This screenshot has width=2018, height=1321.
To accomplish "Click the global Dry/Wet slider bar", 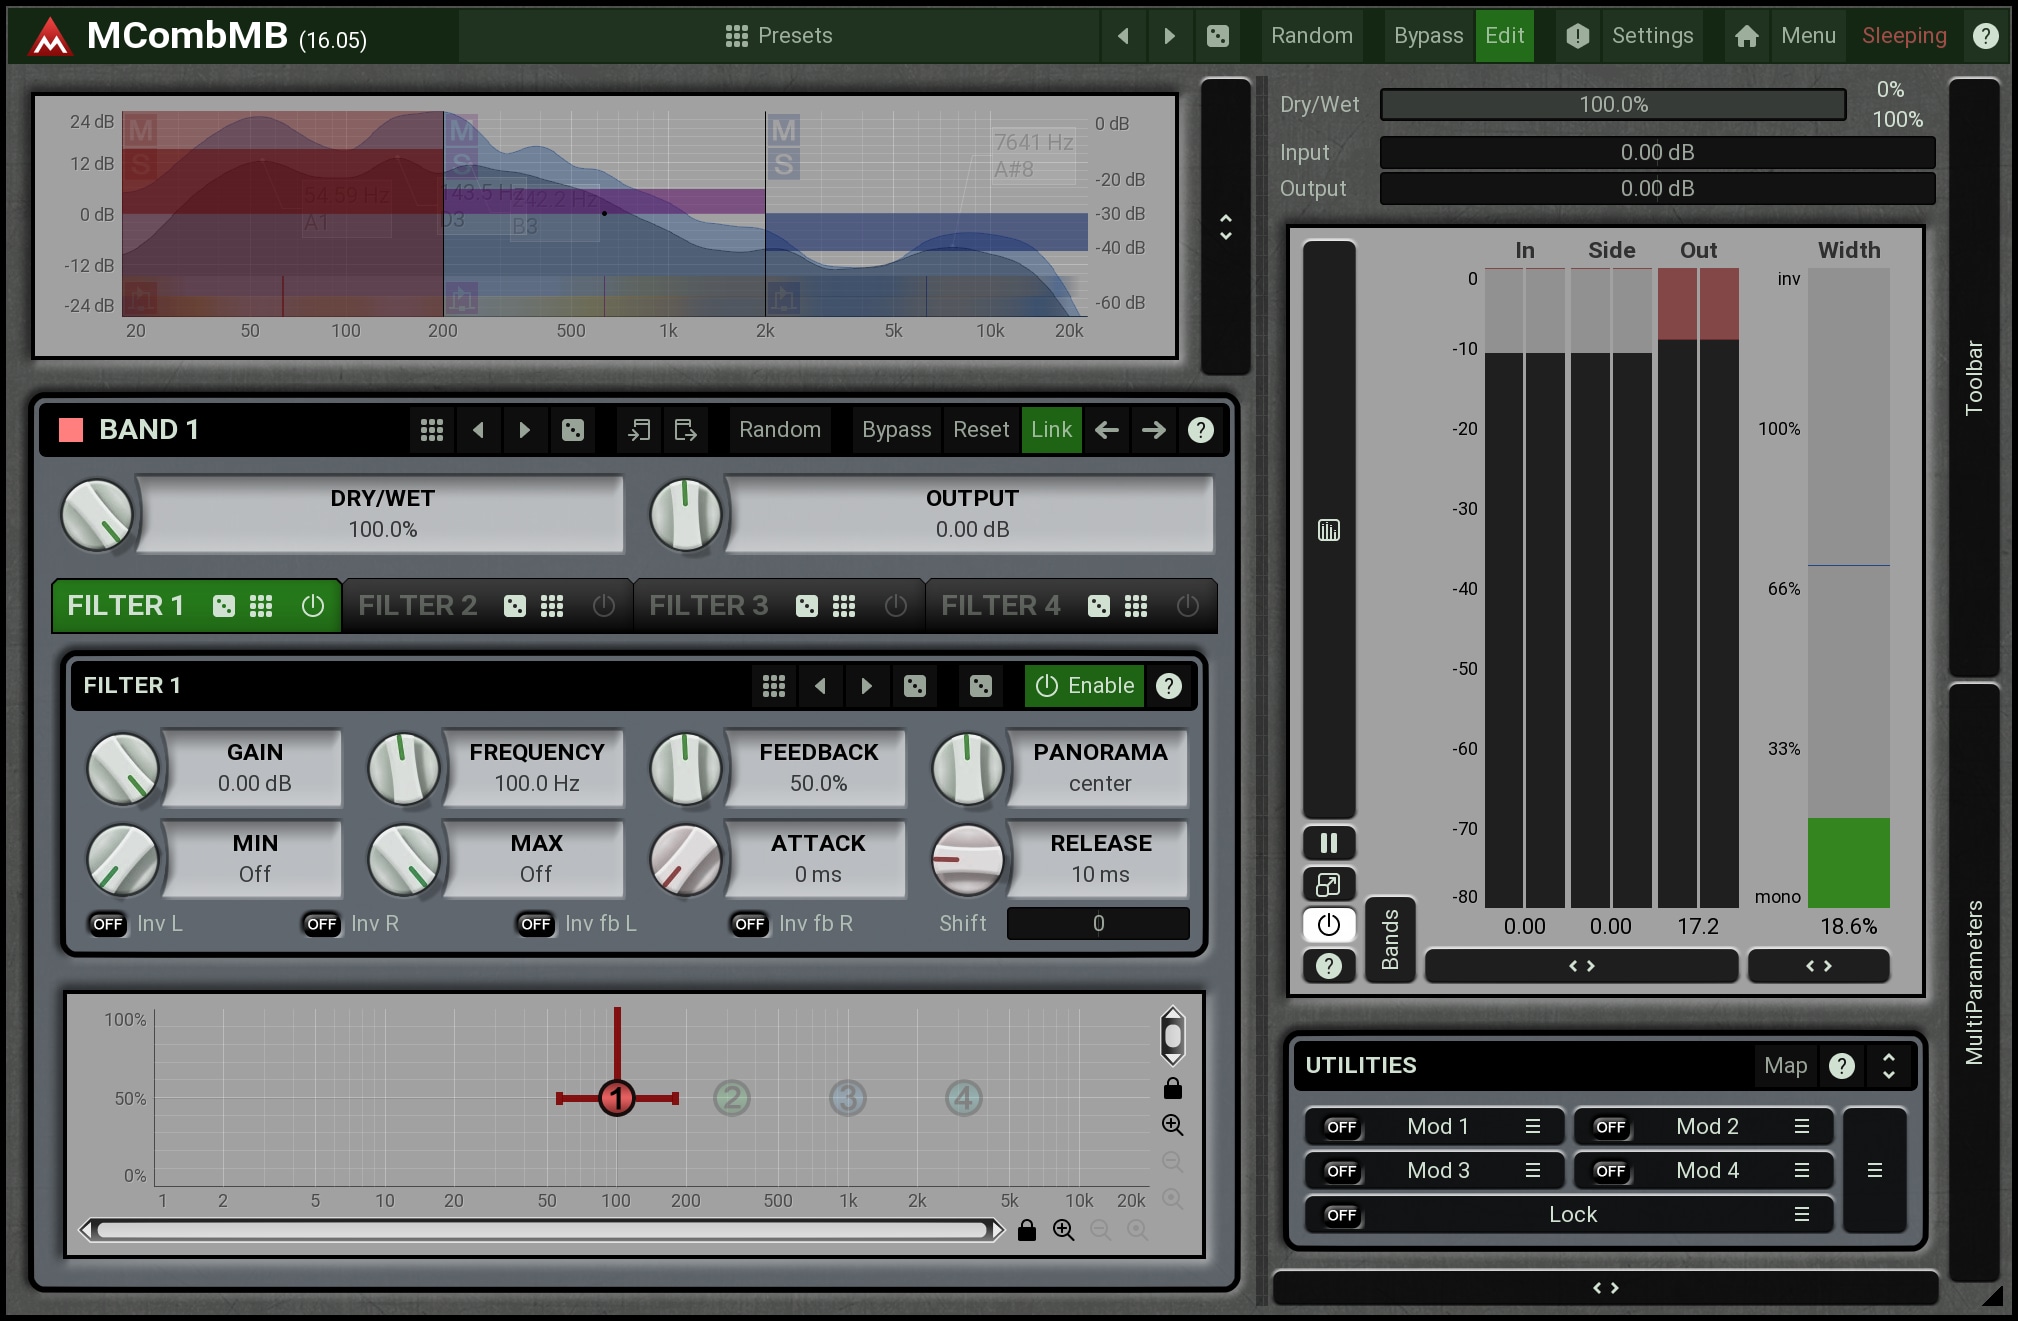I will point(1613,105).
